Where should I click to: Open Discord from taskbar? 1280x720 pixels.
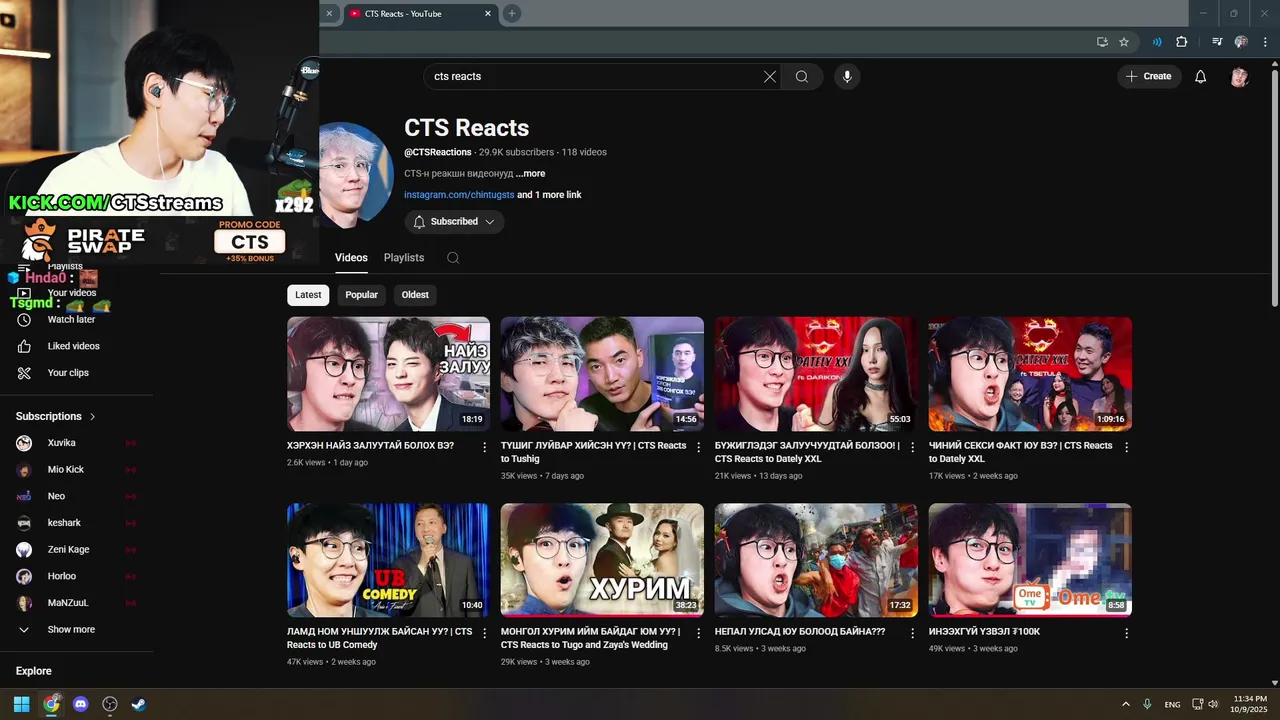(x=80, y=704)
